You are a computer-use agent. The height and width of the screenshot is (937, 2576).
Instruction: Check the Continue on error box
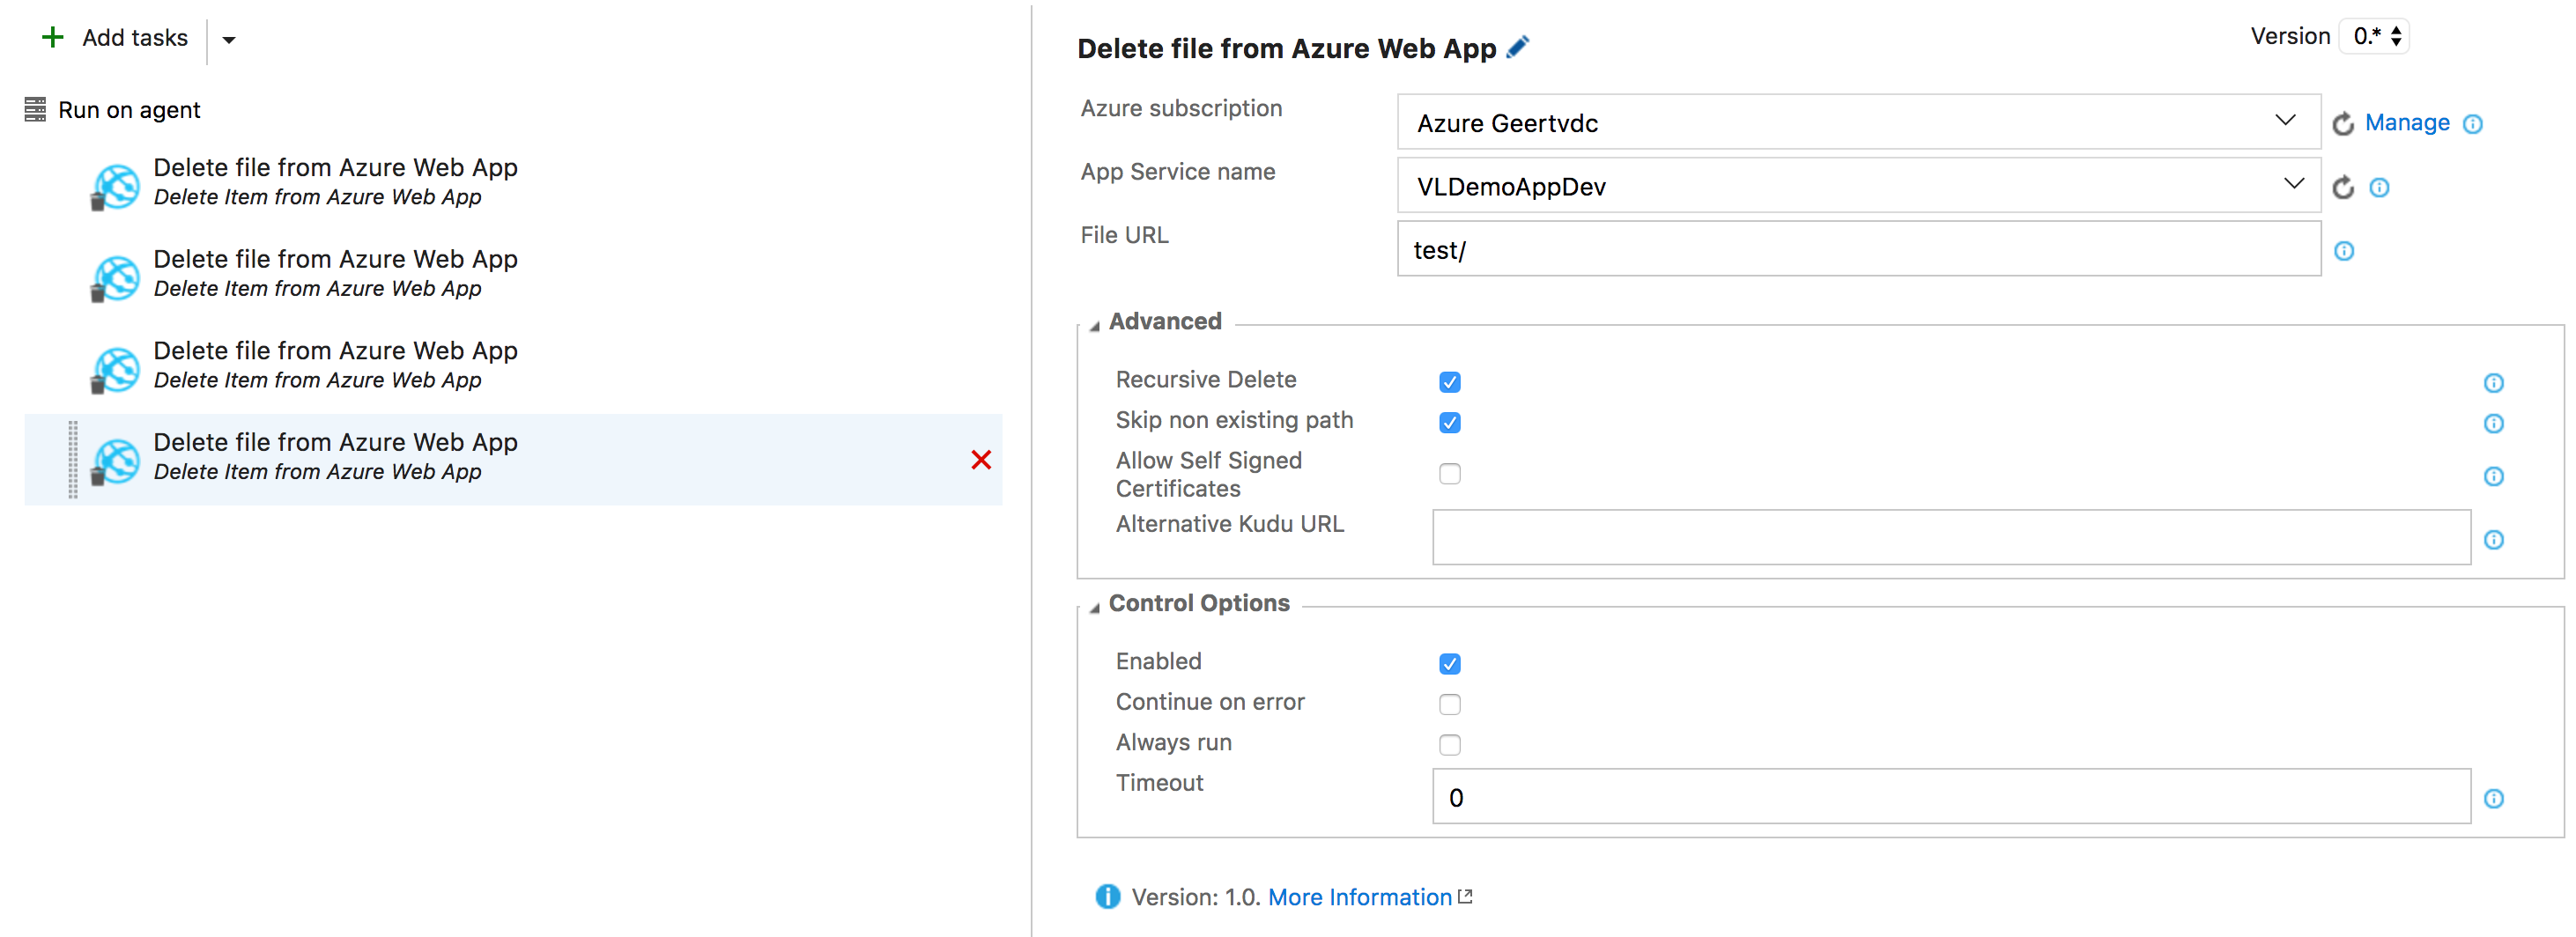1449,704
